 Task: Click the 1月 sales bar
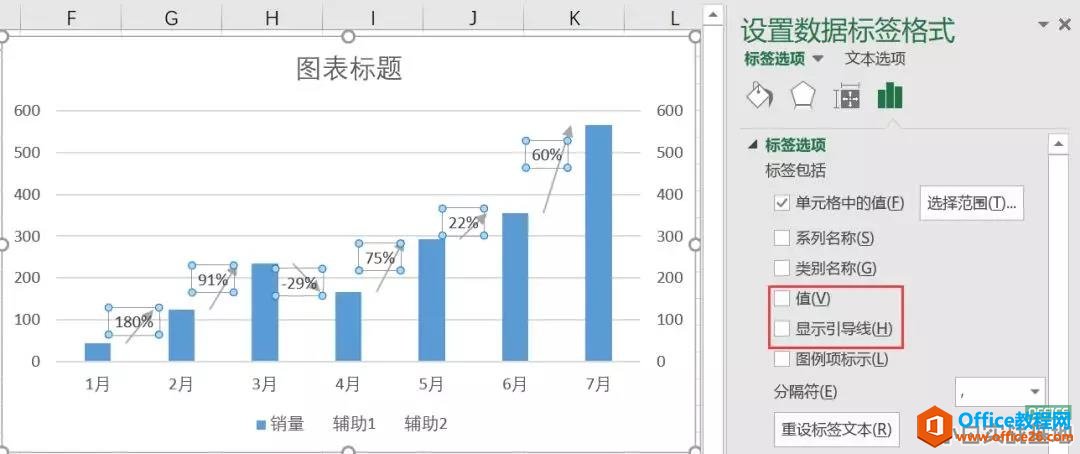(98, 351)
